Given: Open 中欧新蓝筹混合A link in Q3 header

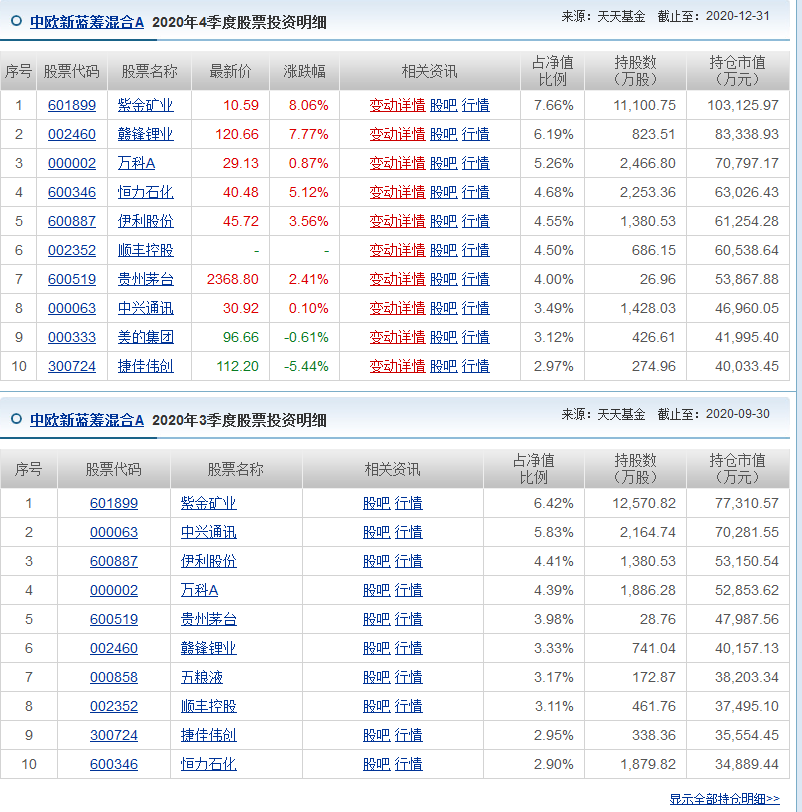Looking at the screenshot, I should [86, 420].
